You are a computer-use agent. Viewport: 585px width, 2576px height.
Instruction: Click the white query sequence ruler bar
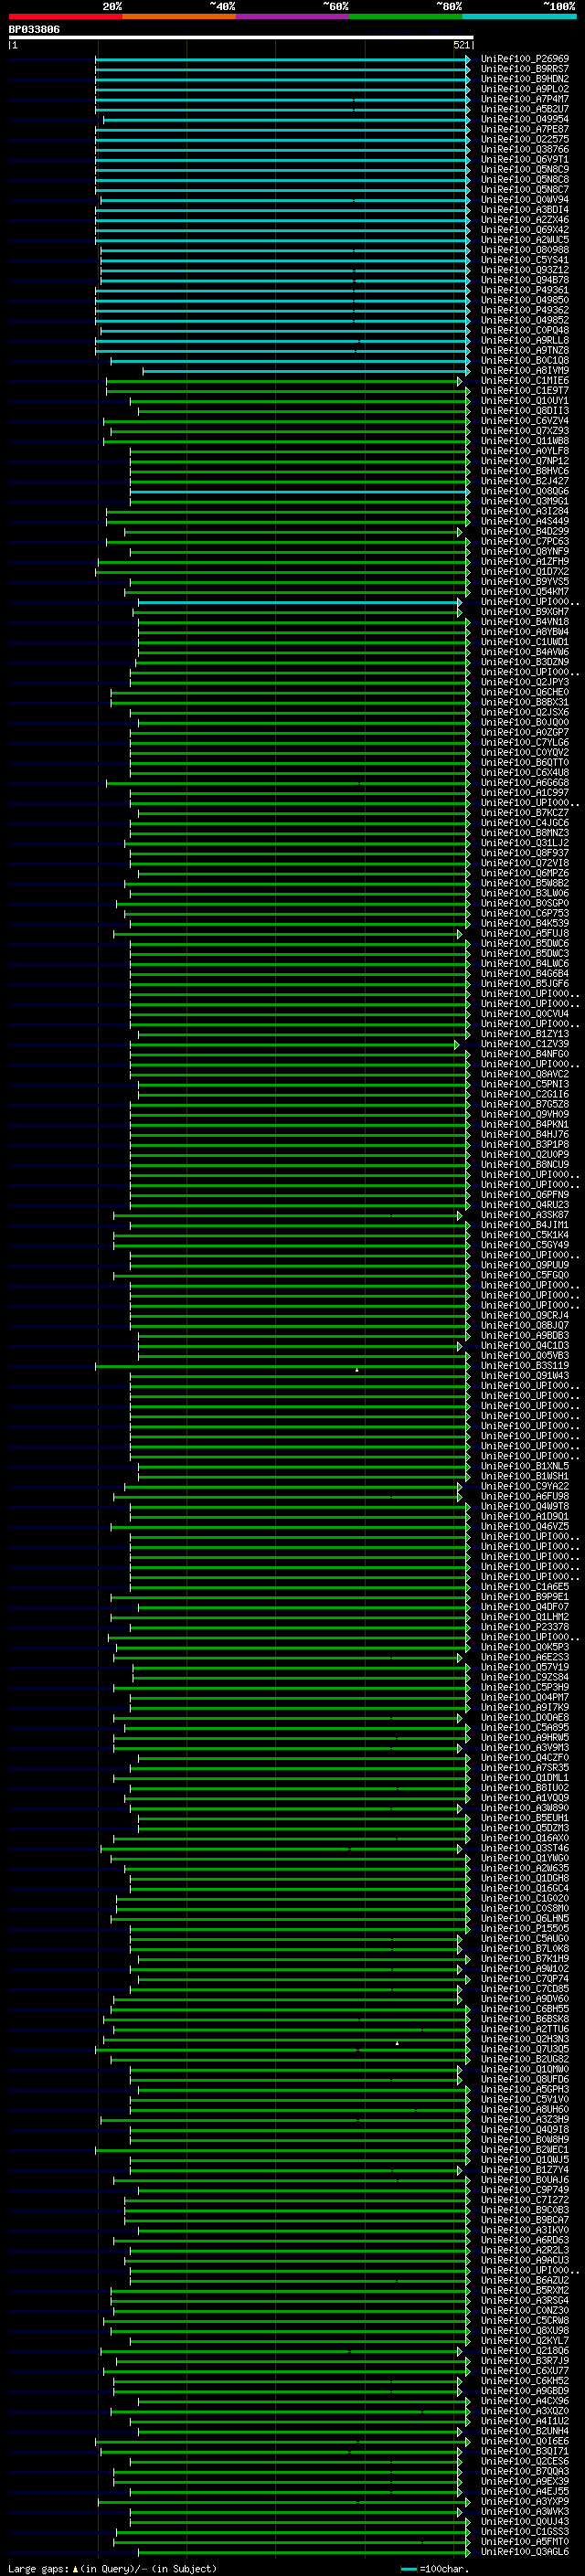coord(241,38)
